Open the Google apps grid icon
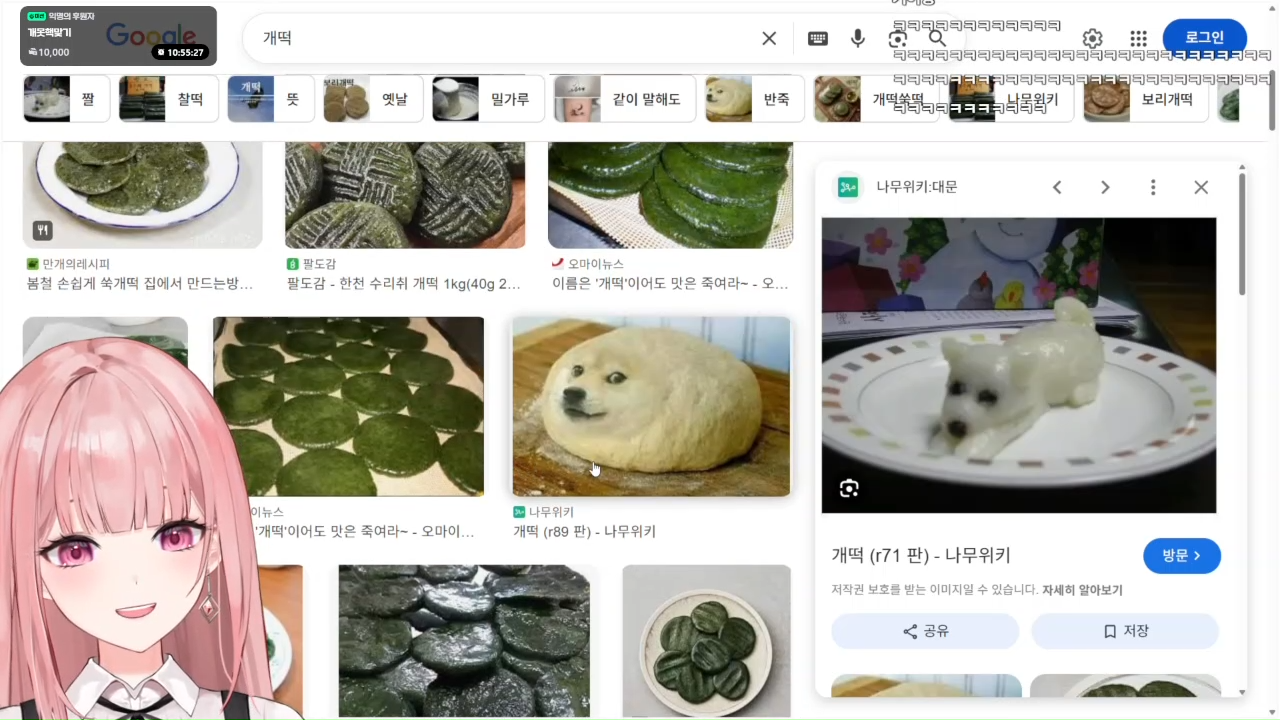 [1138, 38]
